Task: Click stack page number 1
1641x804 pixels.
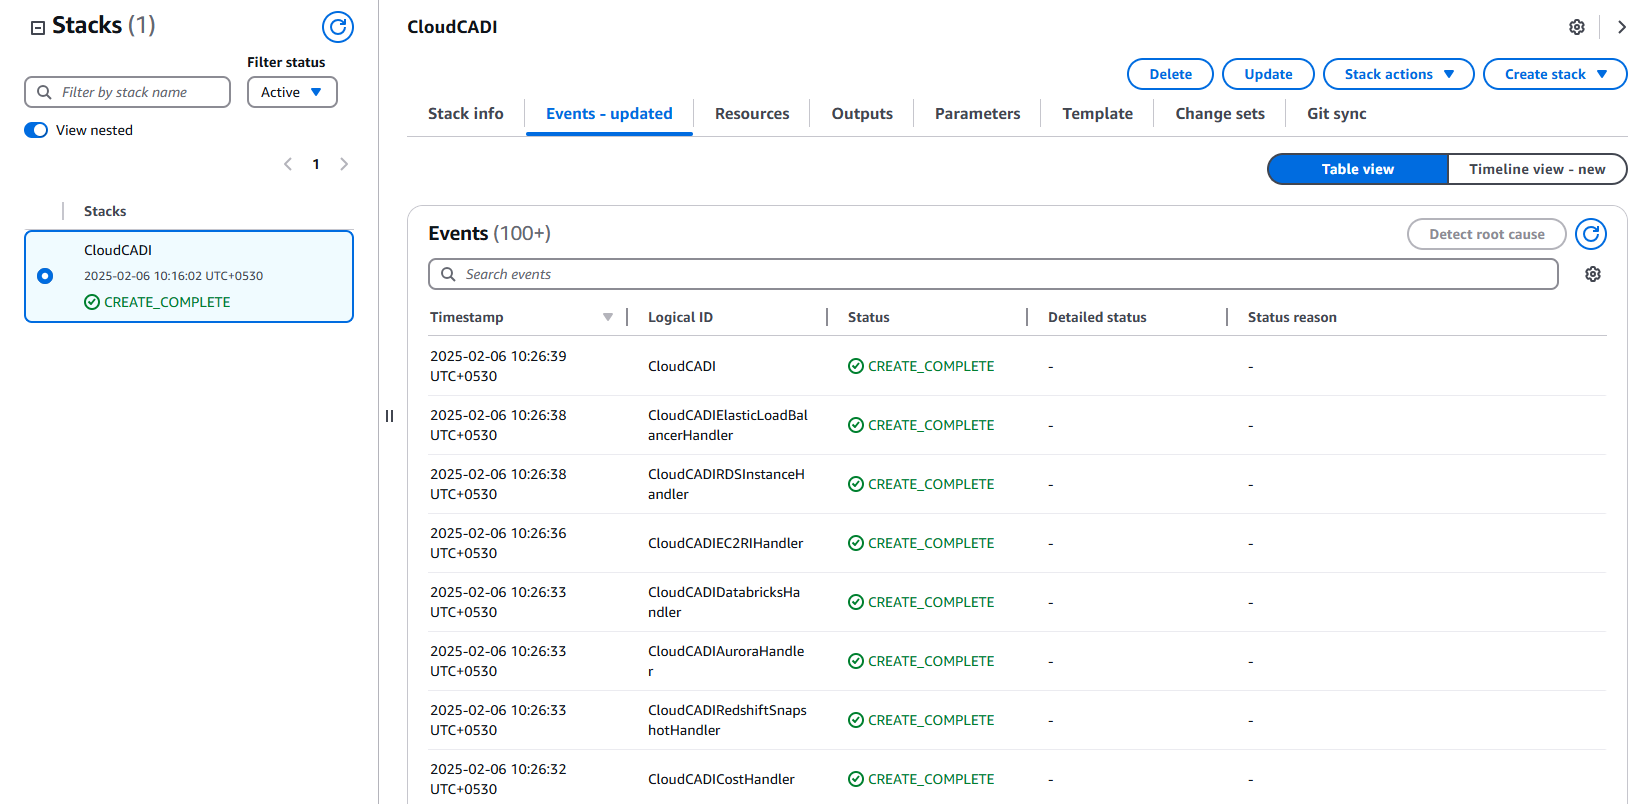Action: click(x=316, y=164)
